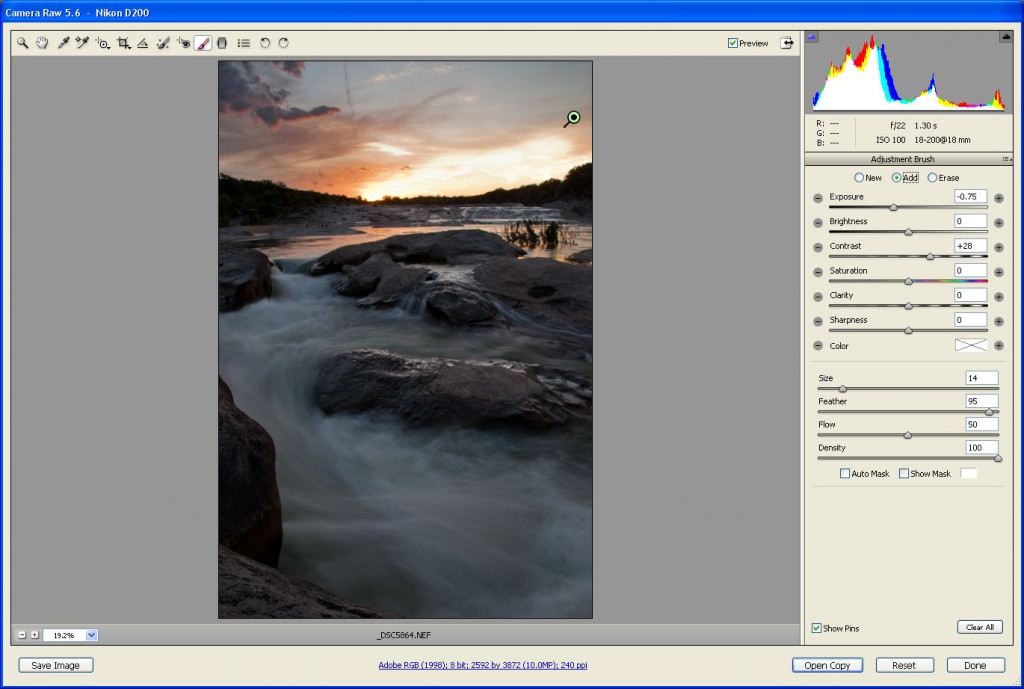Screen dimensions: 1024x689
Task: Select the Erase brush mode
Action: tap(933, 178)
